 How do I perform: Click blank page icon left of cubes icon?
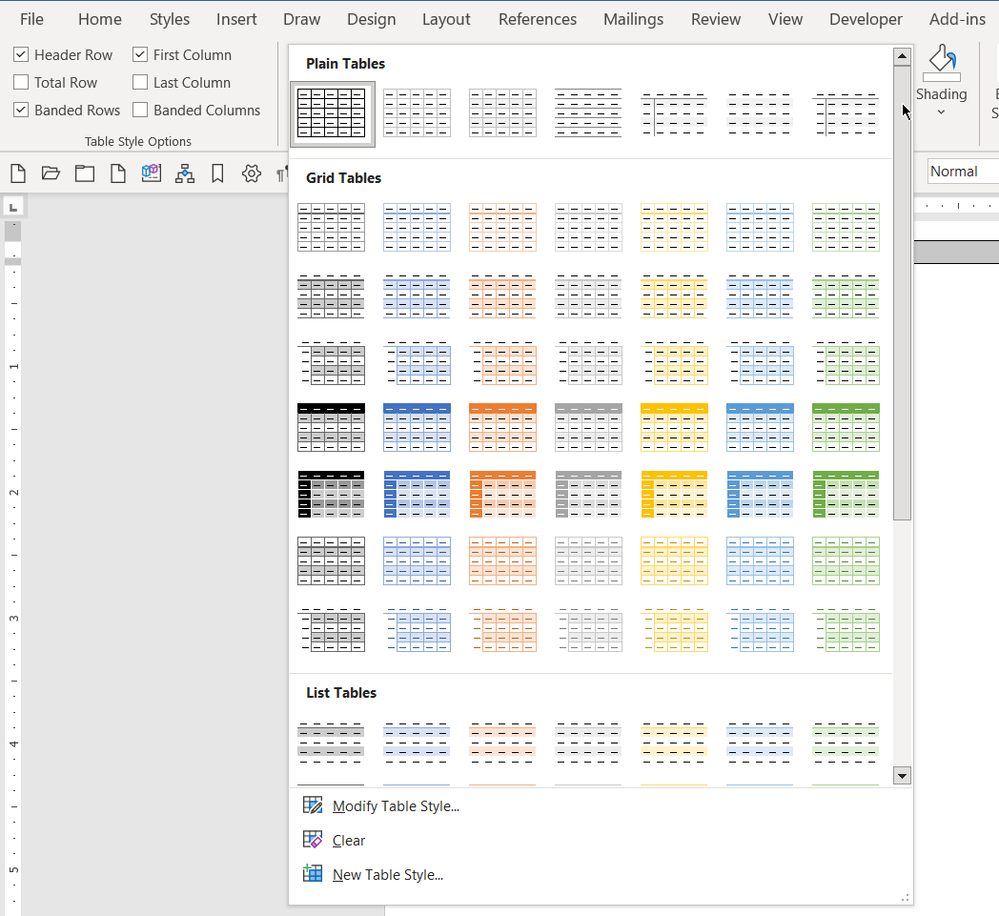click(x=118, y=173)
